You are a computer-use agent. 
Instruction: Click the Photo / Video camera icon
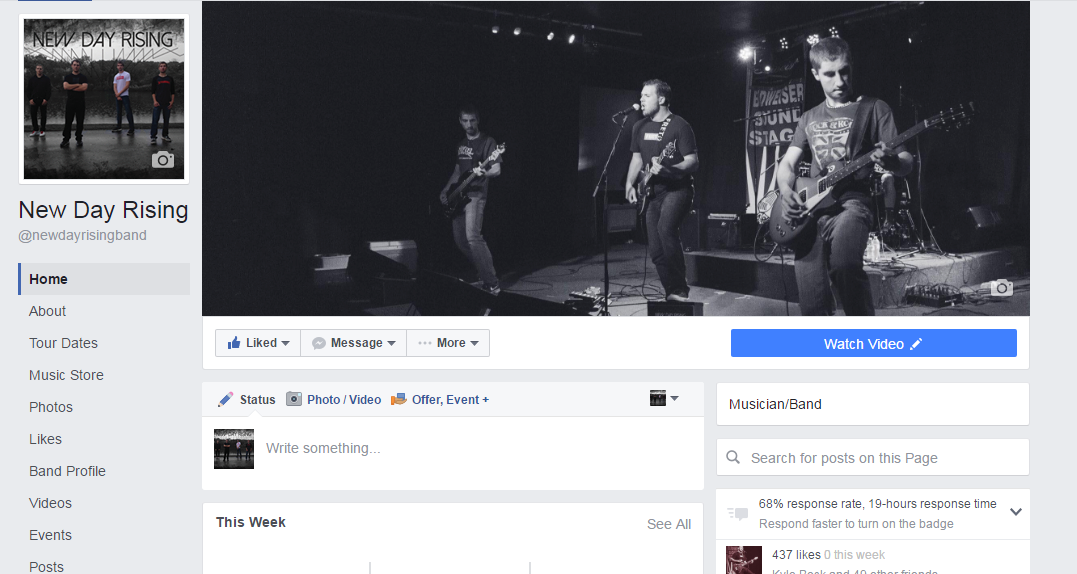pyautogui.click(x=294, y=399)
